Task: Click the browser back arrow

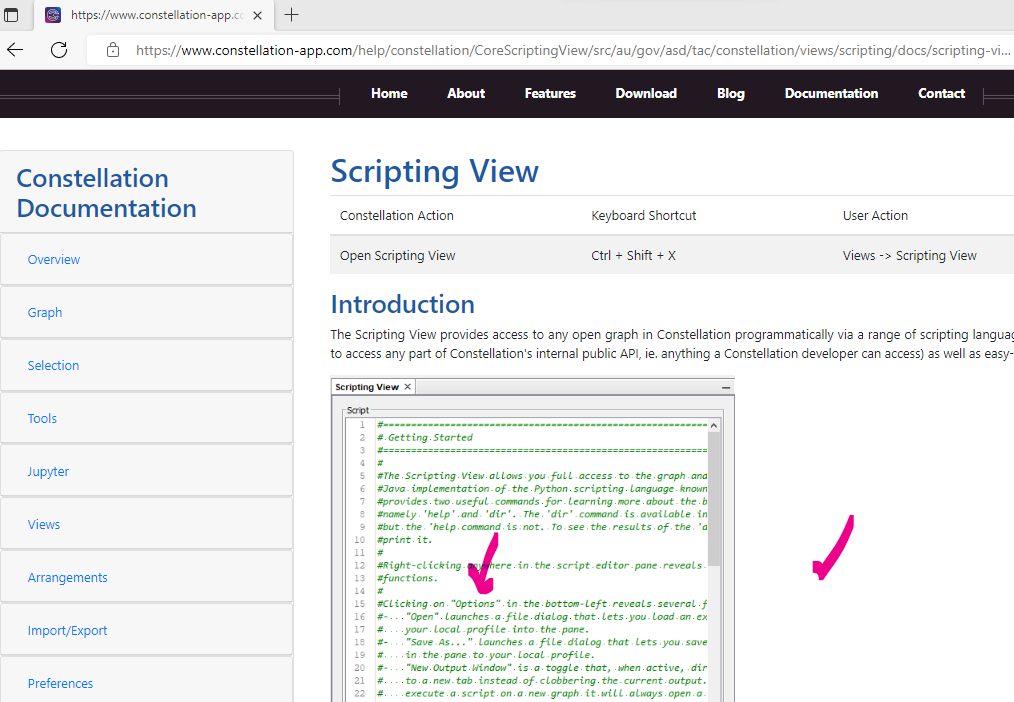Action: (x=17, y=50)
